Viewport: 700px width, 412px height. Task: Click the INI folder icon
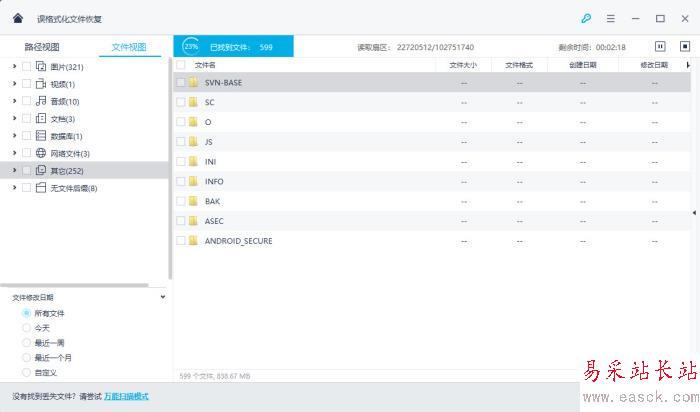(193, 161)
